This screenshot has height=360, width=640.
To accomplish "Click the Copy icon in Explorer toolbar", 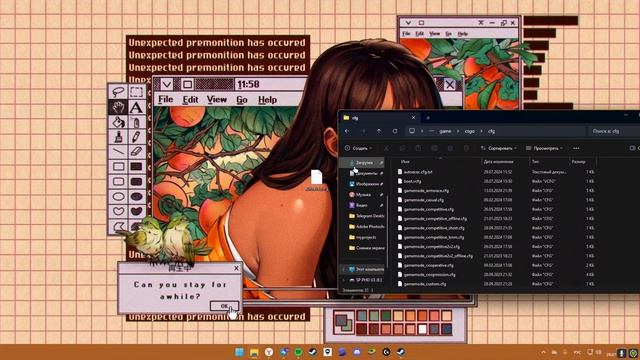I will 402,148.
